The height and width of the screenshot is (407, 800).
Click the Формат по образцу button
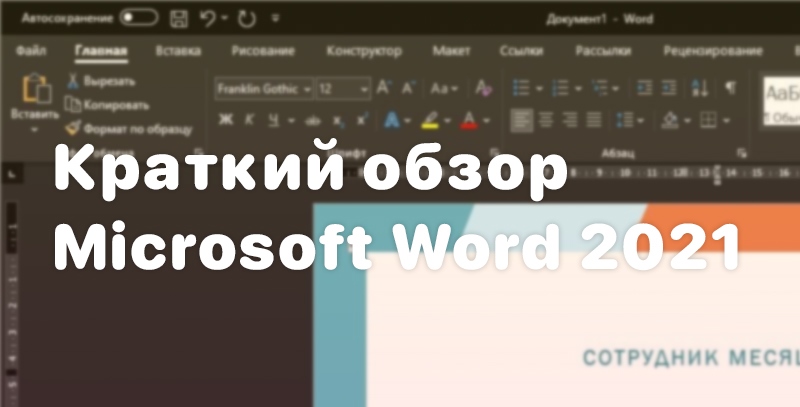(x=129, y=129)
